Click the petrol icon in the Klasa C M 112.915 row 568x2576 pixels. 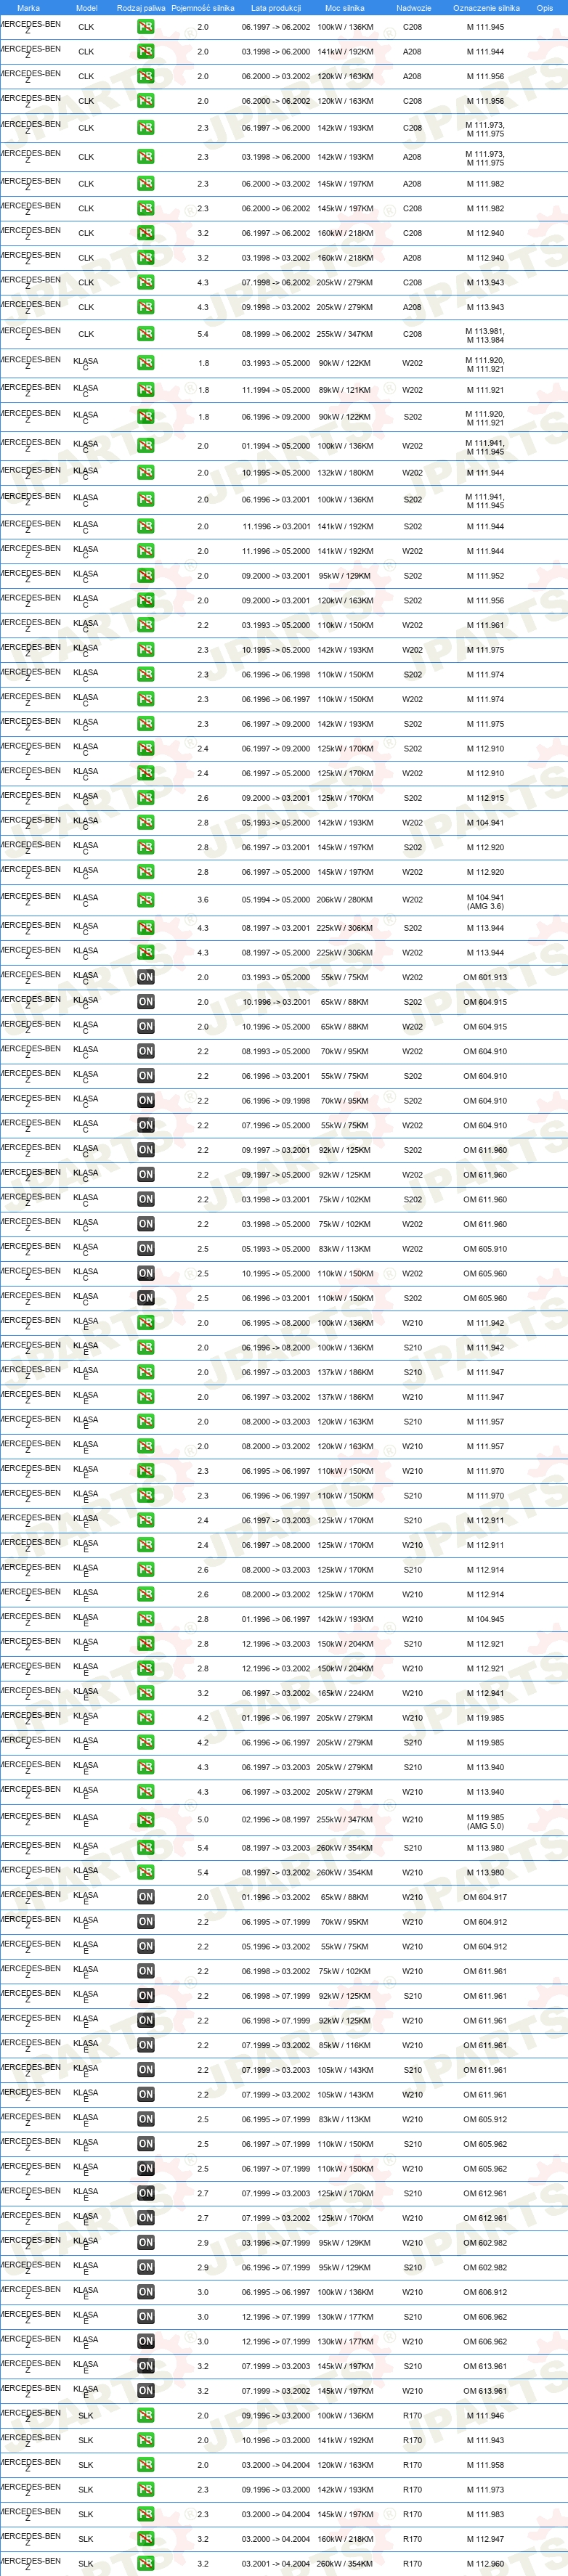pos(146,798)
